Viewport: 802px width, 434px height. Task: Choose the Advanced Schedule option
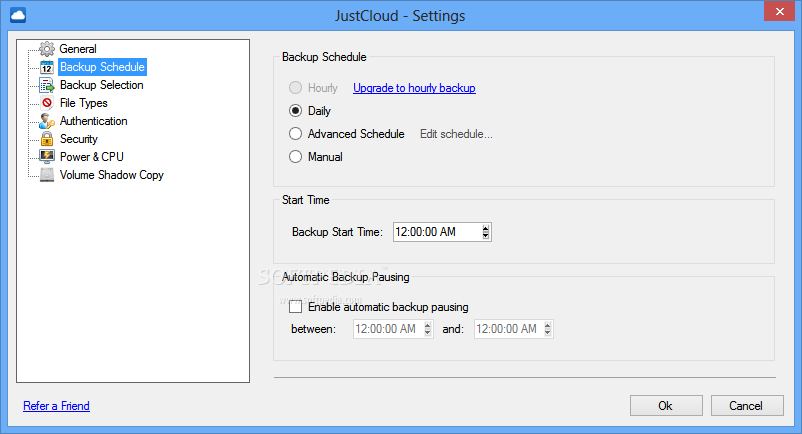click(295, 134)
